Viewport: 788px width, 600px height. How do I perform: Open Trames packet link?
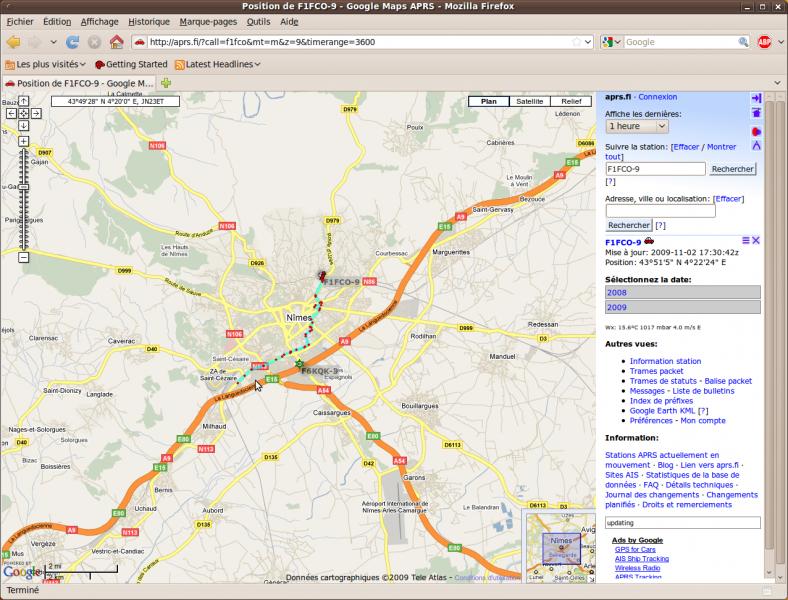point(656,371)
